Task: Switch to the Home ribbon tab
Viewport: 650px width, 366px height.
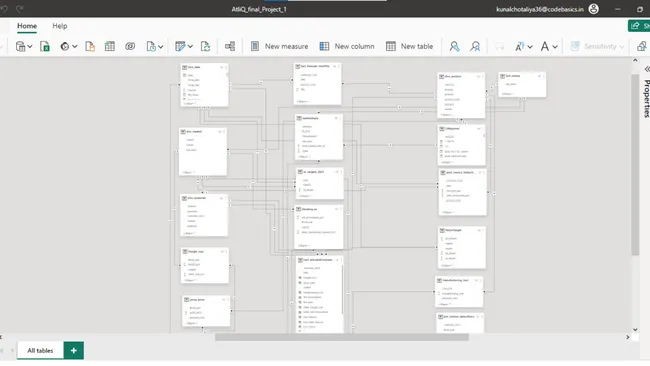Action: [27, 26]
